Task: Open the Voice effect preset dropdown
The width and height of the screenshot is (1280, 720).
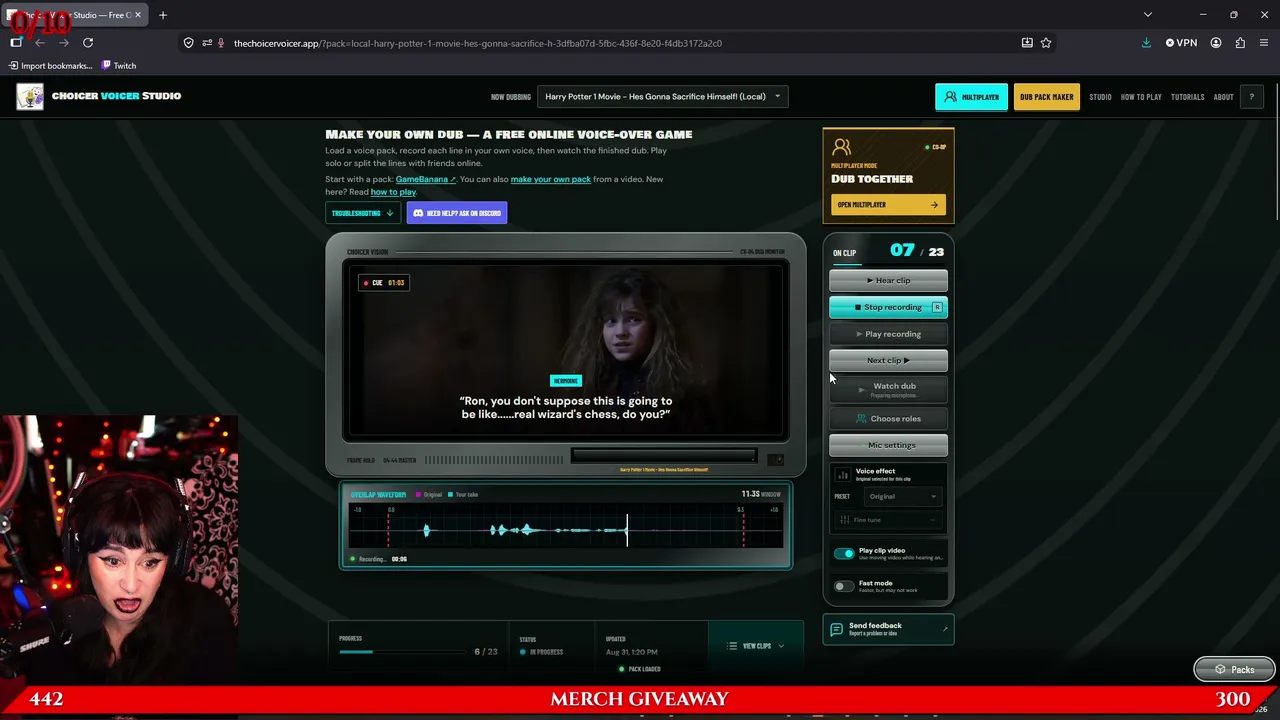Action: (x=901, y=496)
